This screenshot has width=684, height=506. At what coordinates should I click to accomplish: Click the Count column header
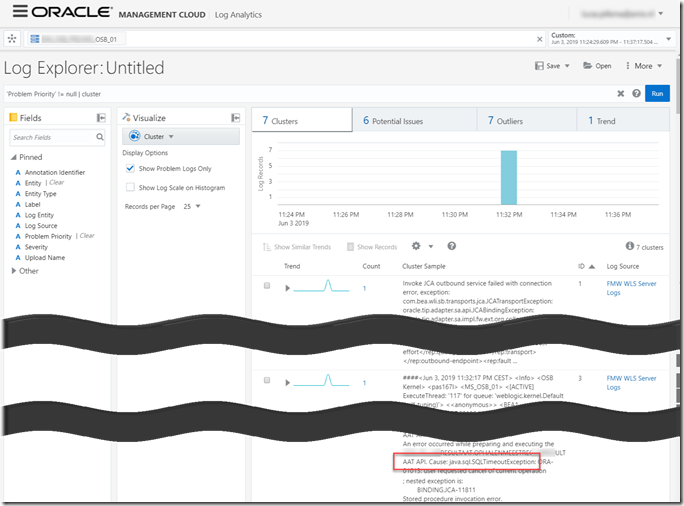click(x=371, y=266)
